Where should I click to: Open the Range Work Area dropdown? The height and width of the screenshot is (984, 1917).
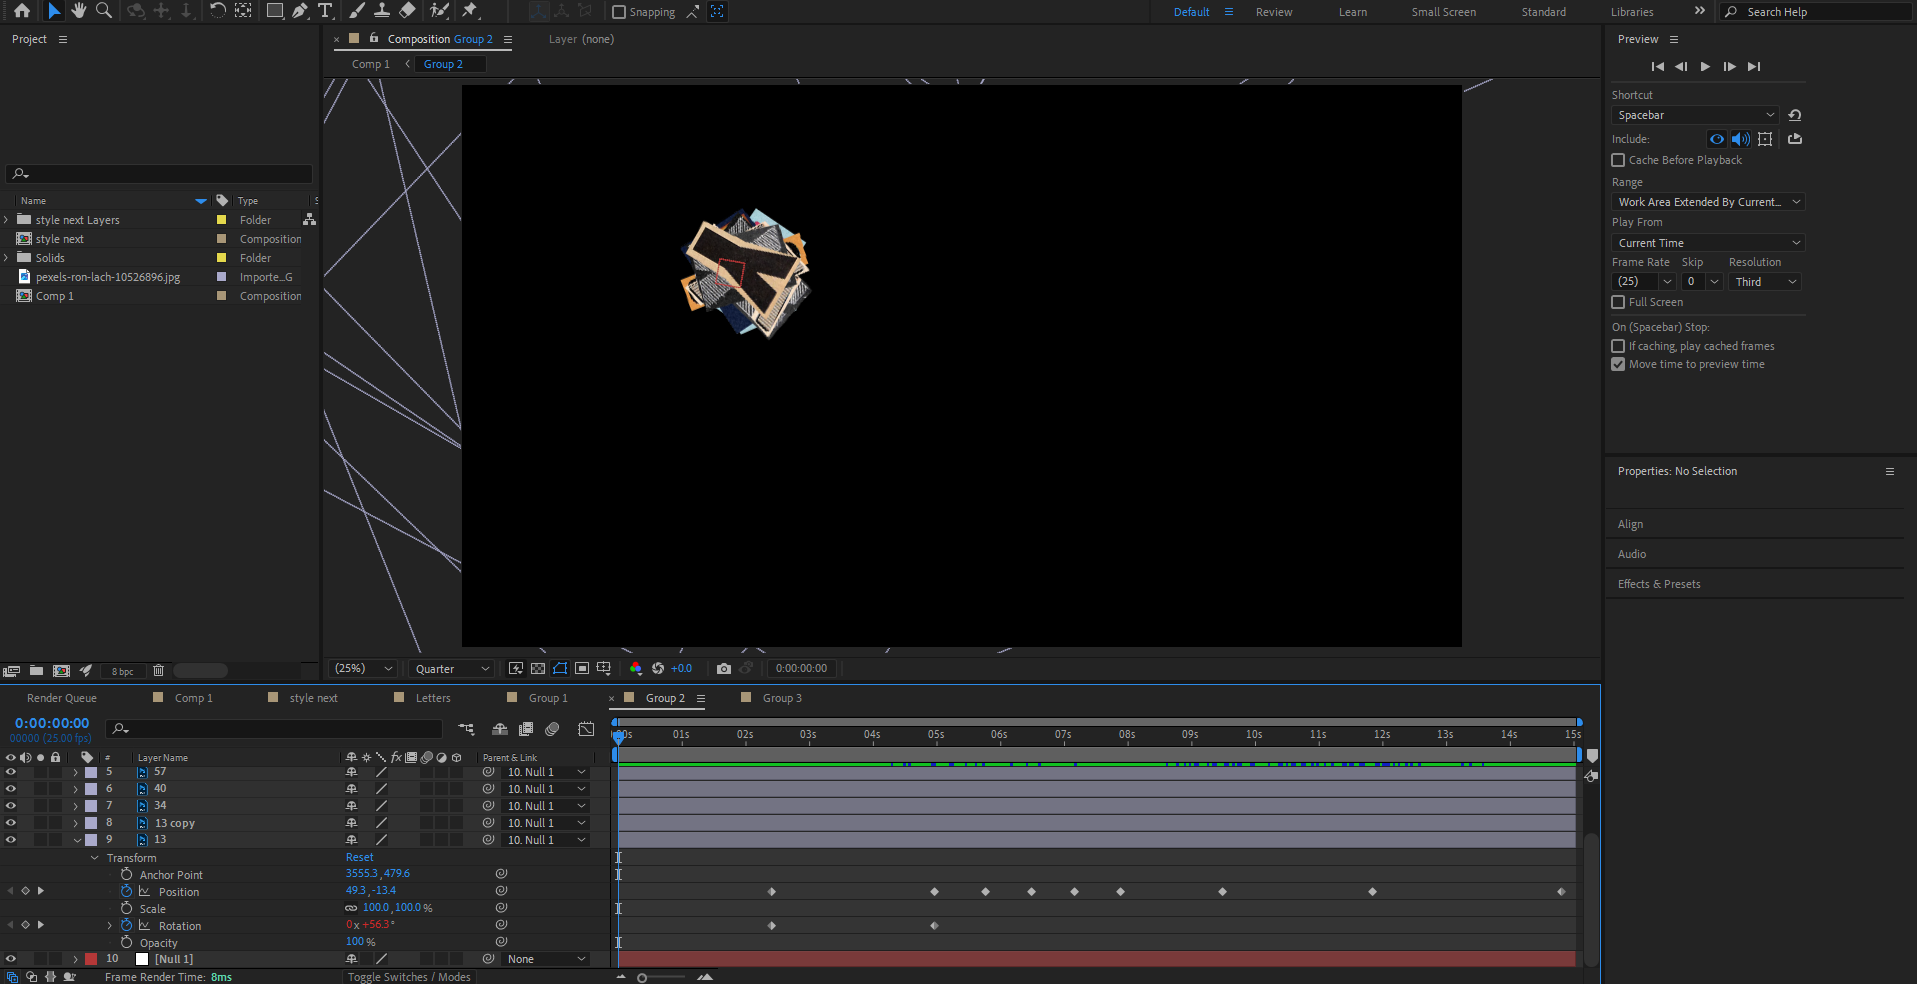1708,202
